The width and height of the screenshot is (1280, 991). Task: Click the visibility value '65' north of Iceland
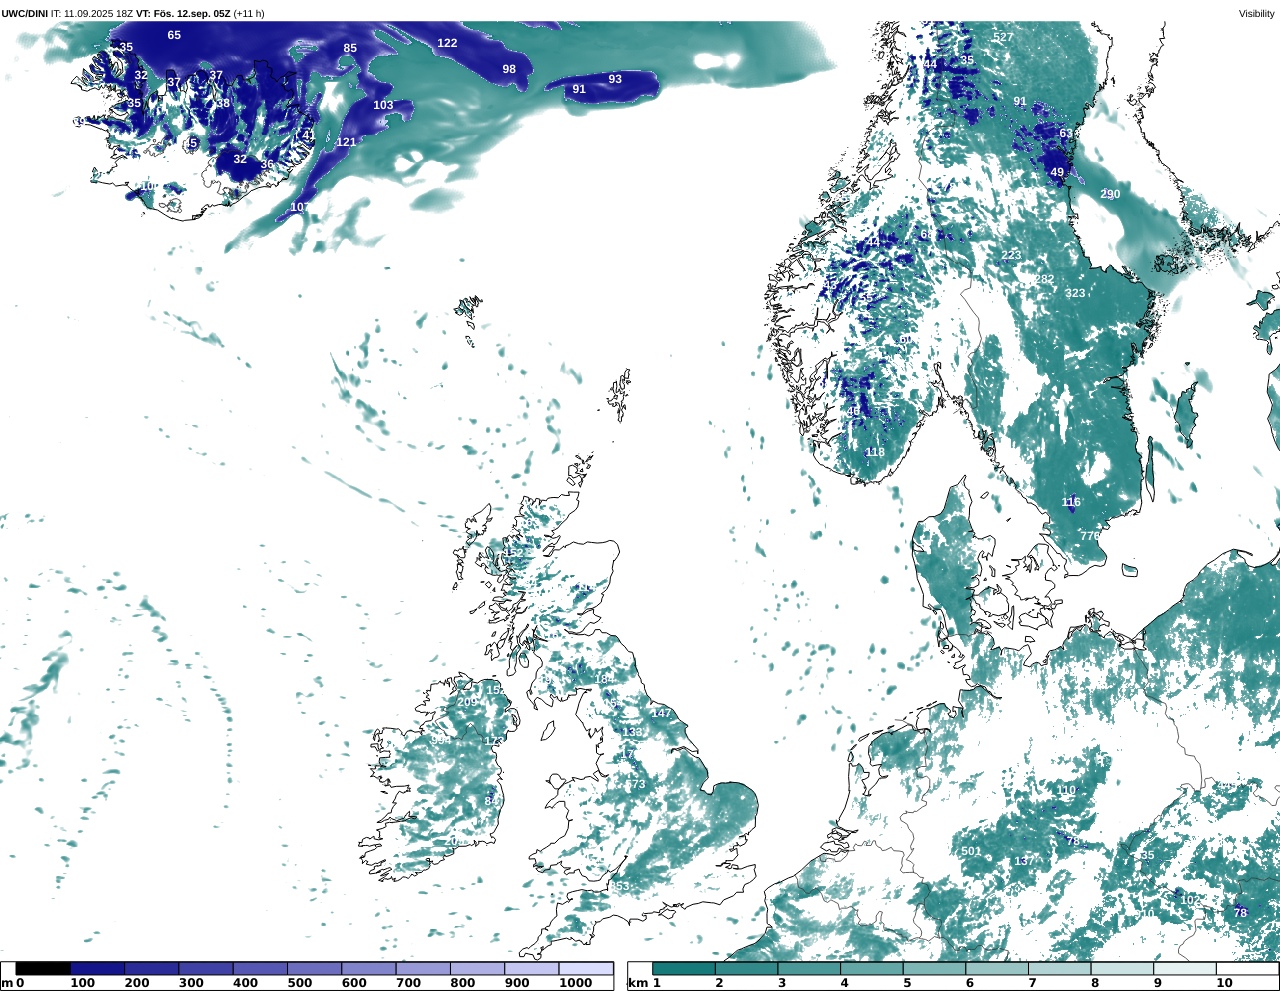coord(174,35)
